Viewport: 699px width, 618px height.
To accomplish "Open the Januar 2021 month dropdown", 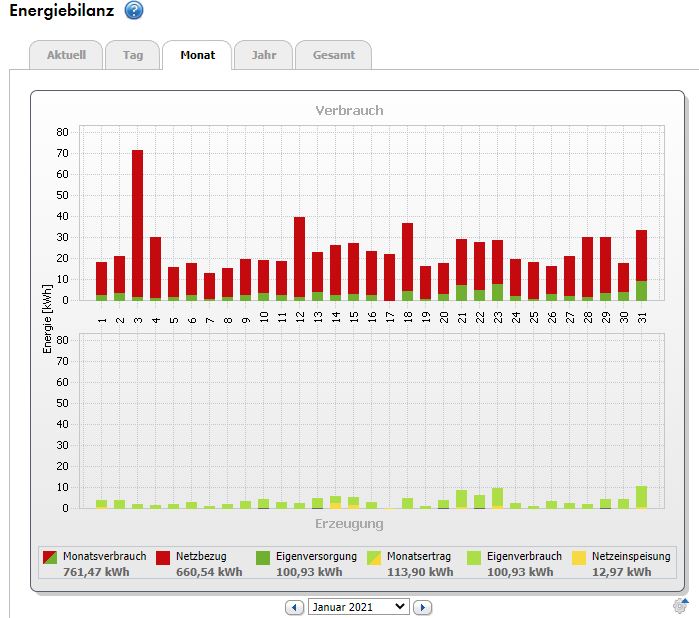I will pos(359,606).
